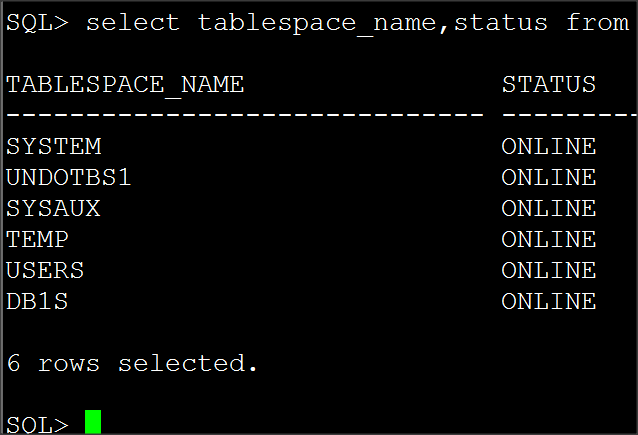Click the ONLINE status in the SYSAUX row
The image size is (638, 435).
[x=549, y=209]
